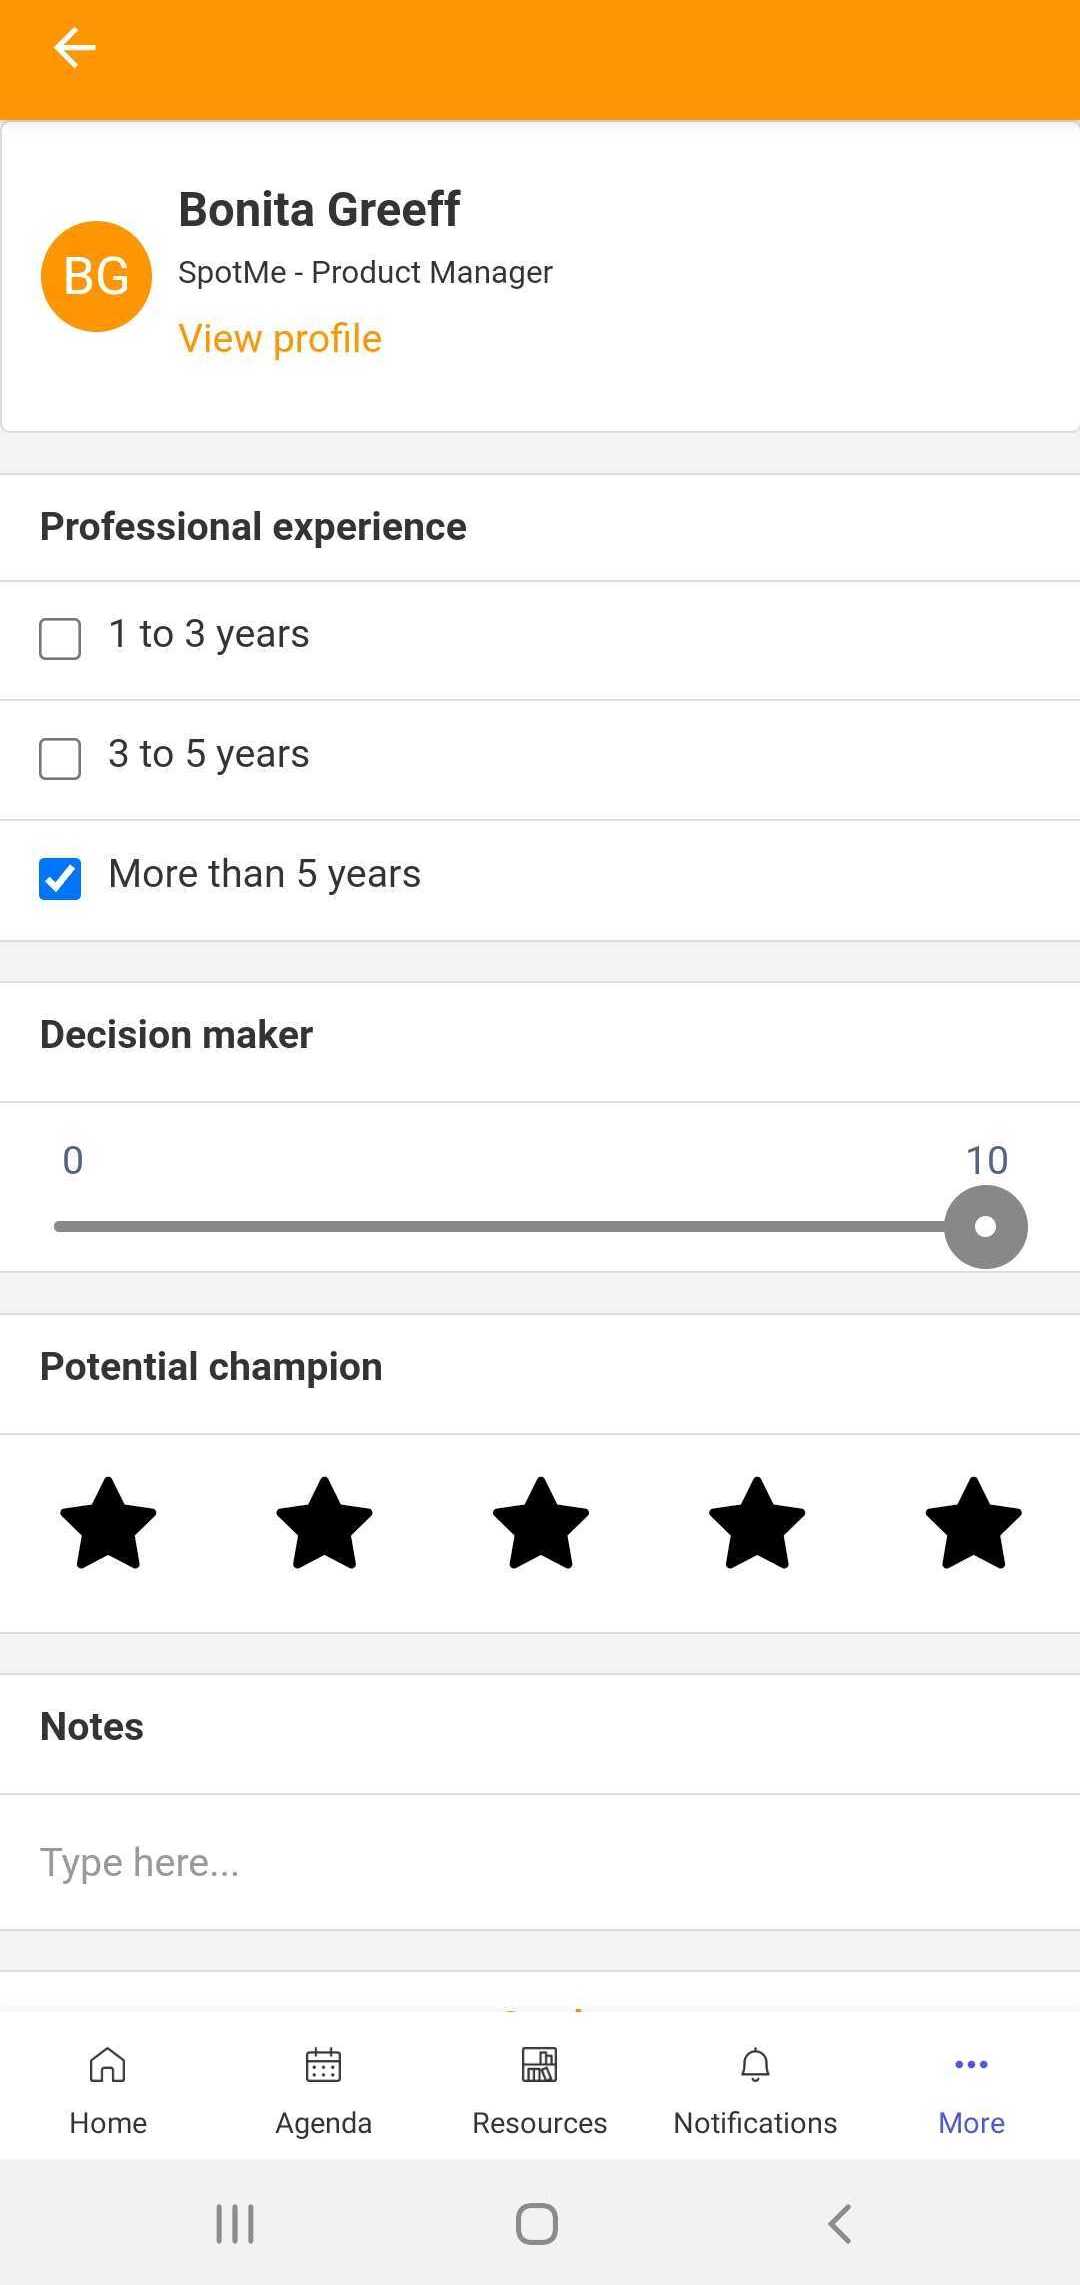The height and width of the screenshot is (2285, 1080).
Task: Click the Decision maker slider handle
Action: tap(986, 1227)
